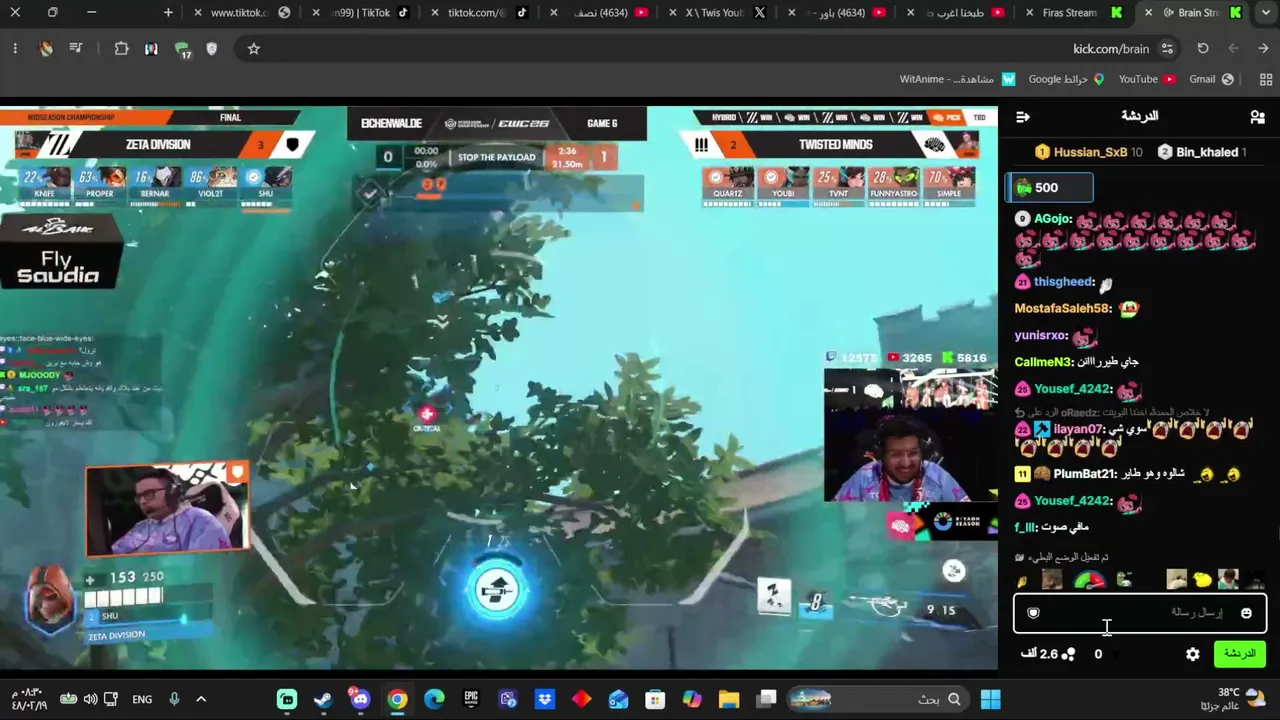Viewport: 1280px width, 720px height.
Task: Expand the hidden system tray icons chevron
Action: click(x=201, y=699)
